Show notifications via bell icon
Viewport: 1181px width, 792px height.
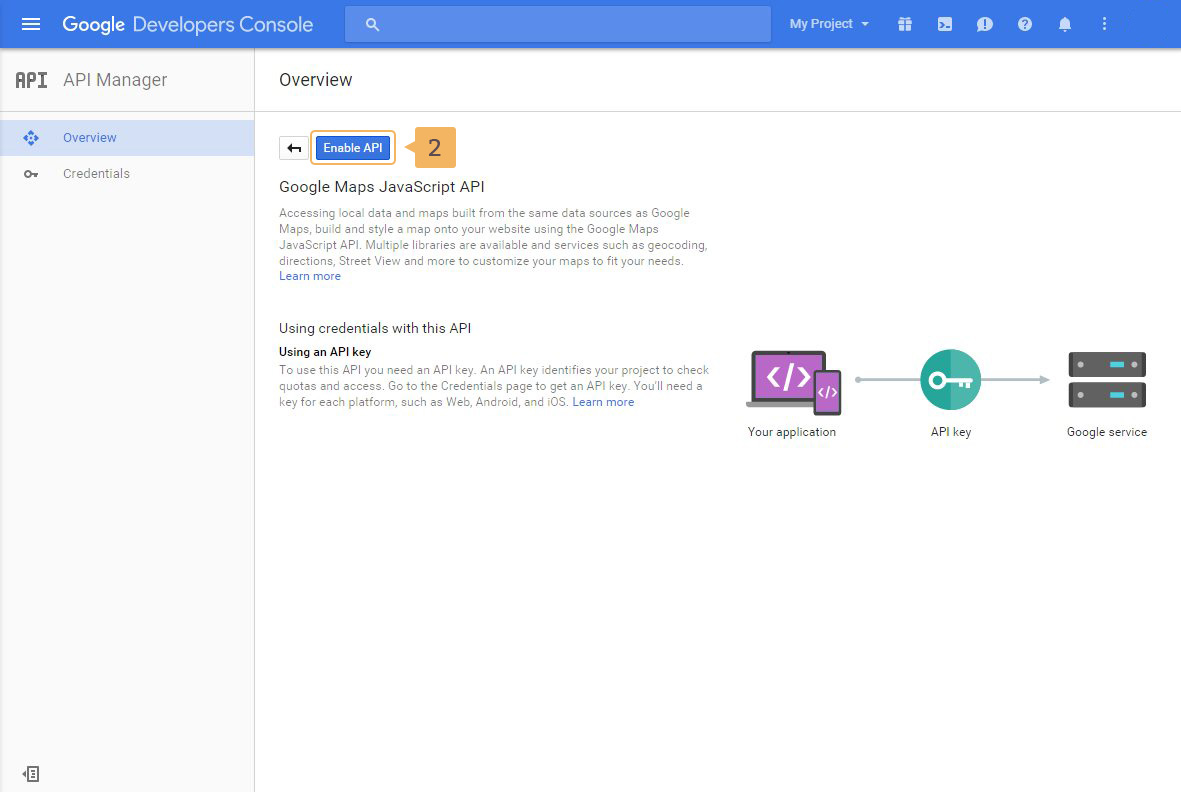click(1065, 24)
